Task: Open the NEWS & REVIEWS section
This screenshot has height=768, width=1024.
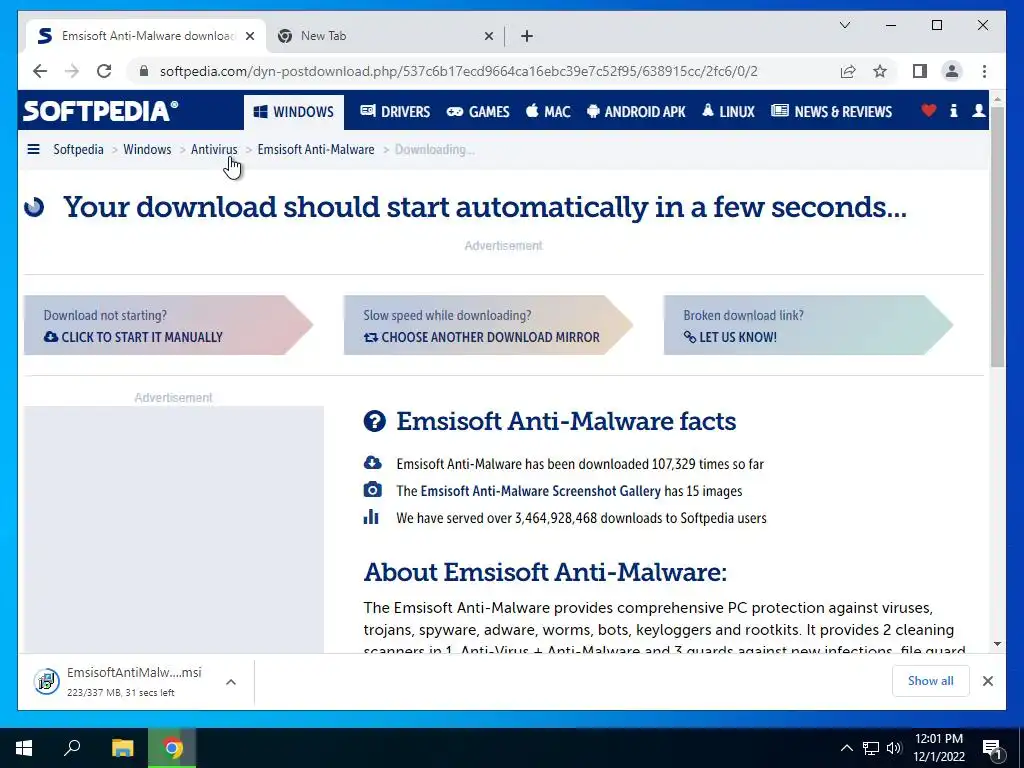Action: [831, 112]
